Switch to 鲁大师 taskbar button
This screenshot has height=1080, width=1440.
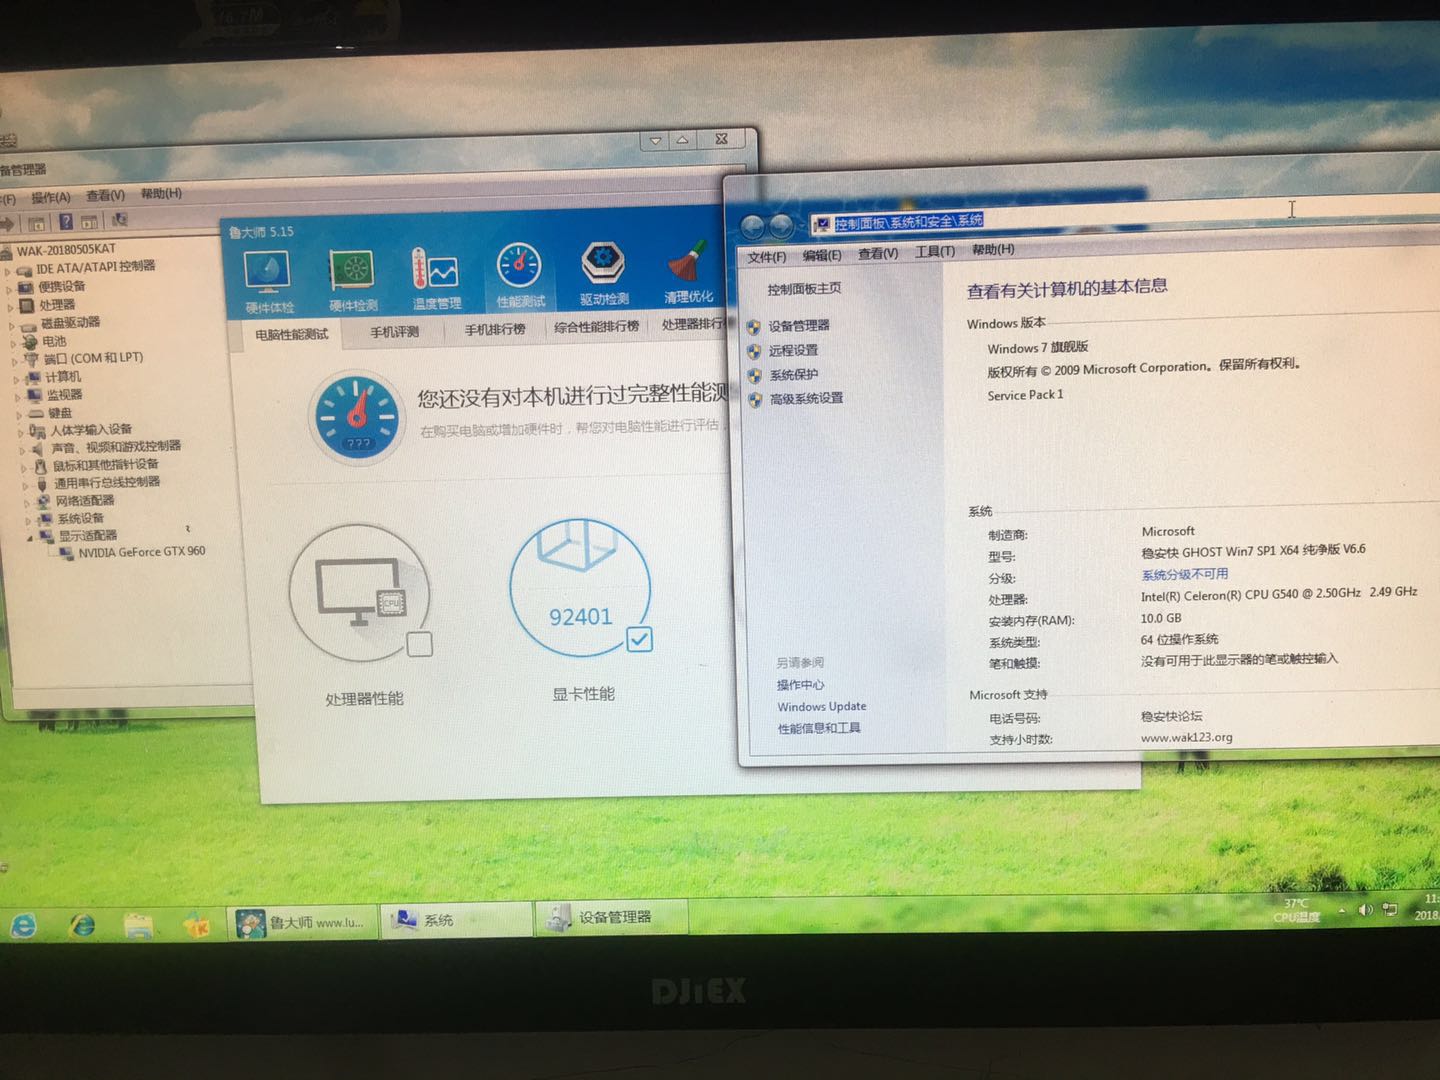point(302,922)
